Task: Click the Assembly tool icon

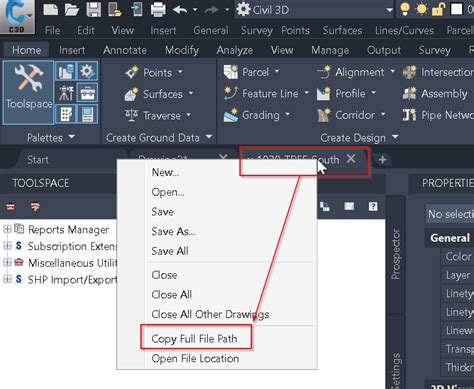Action: [x=410, y=93]
